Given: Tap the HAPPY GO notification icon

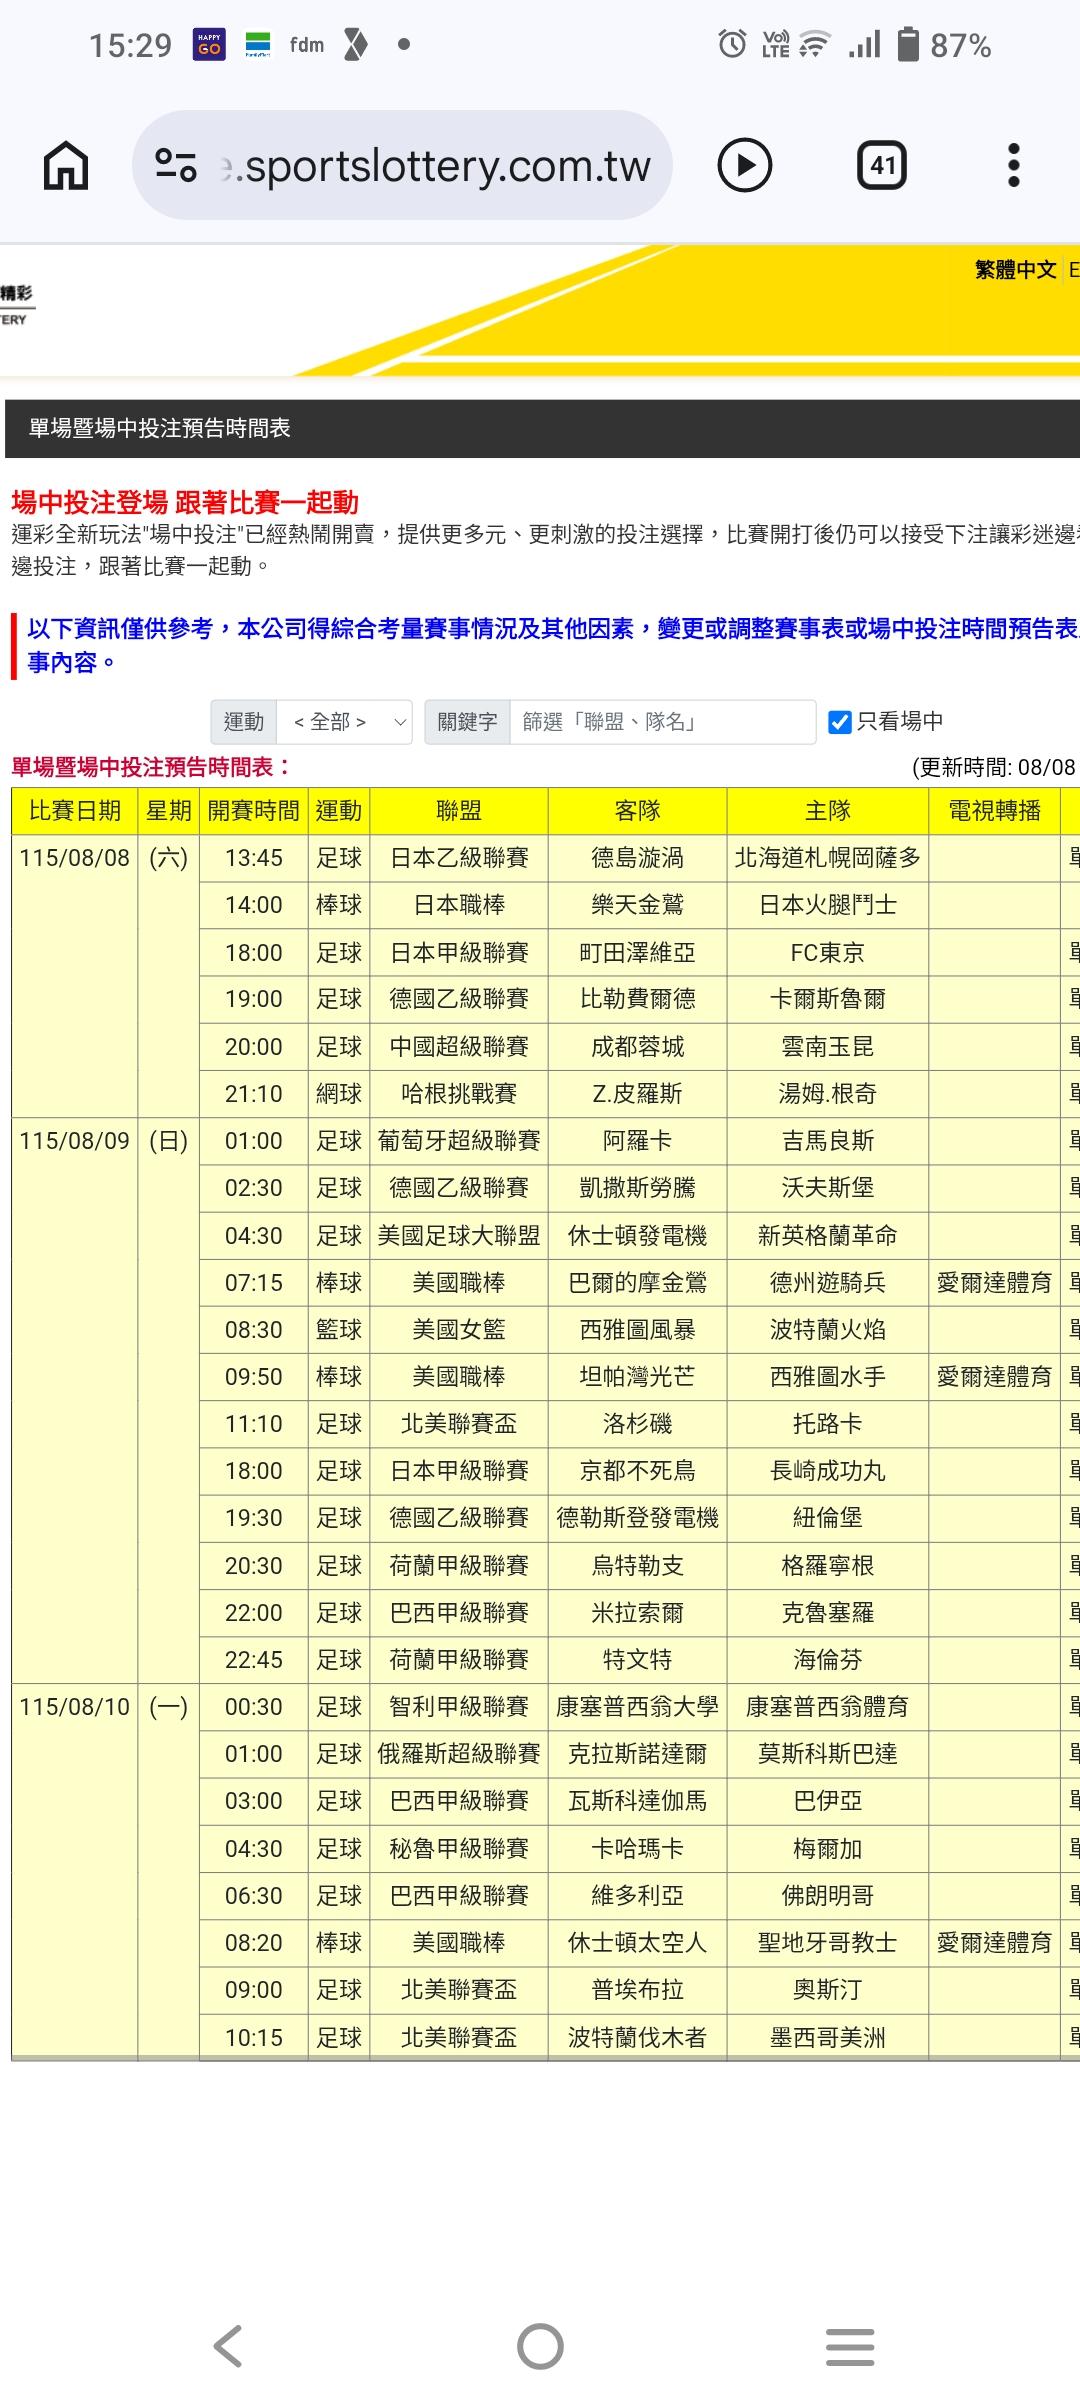Looking at the screenshot, I should point(209,45).
